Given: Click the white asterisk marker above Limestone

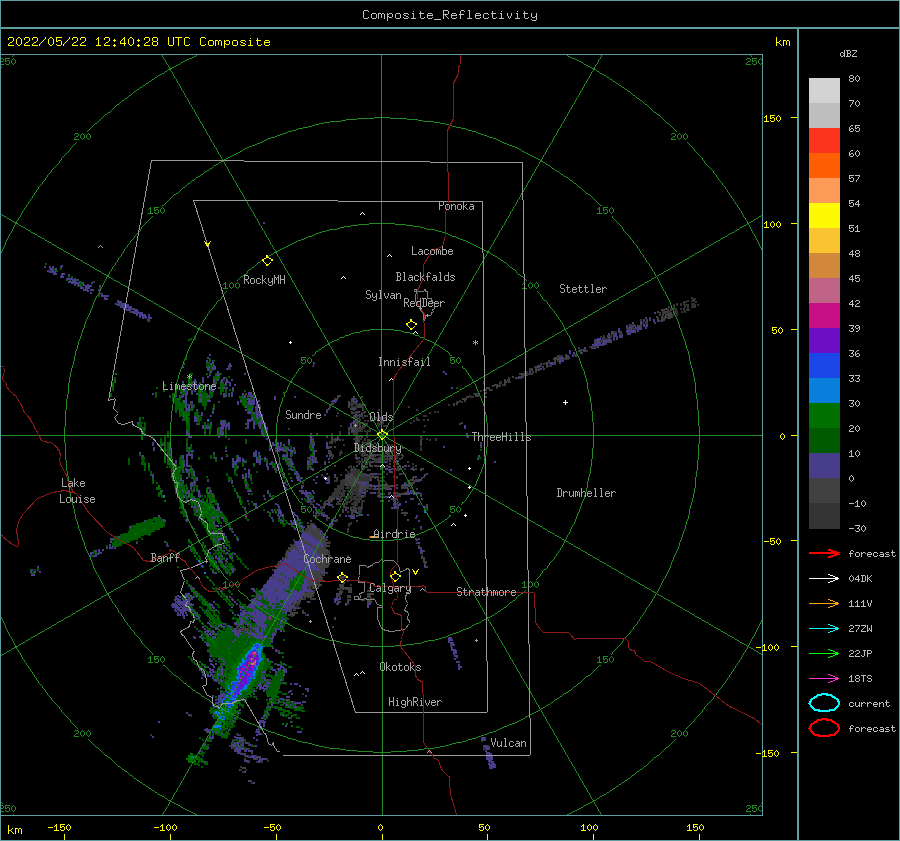Looking at the screenshot, I should tap(189, 377).
